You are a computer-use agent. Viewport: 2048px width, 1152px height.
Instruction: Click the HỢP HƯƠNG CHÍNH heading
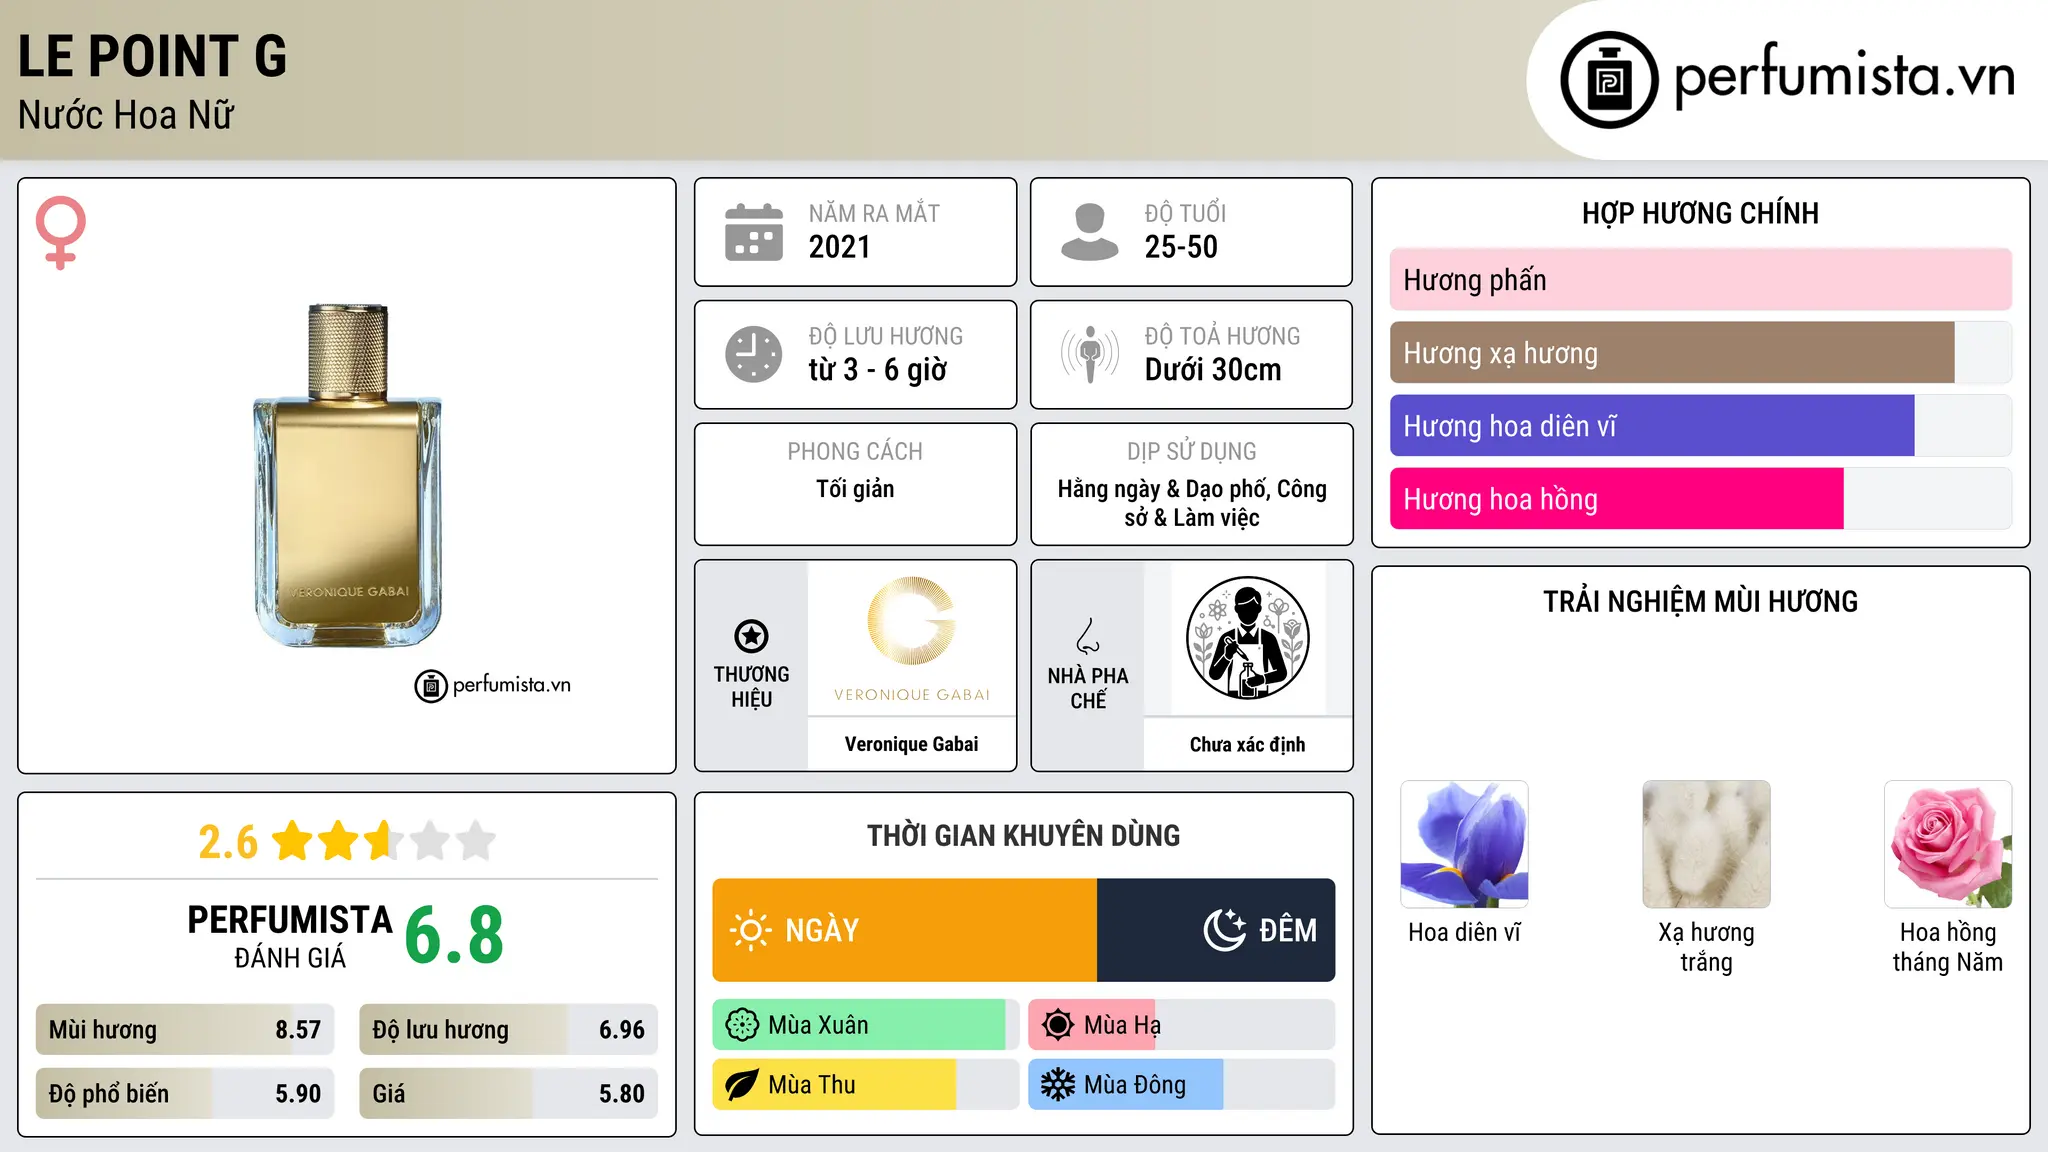pyautogui.click(x=1700, y=213)
